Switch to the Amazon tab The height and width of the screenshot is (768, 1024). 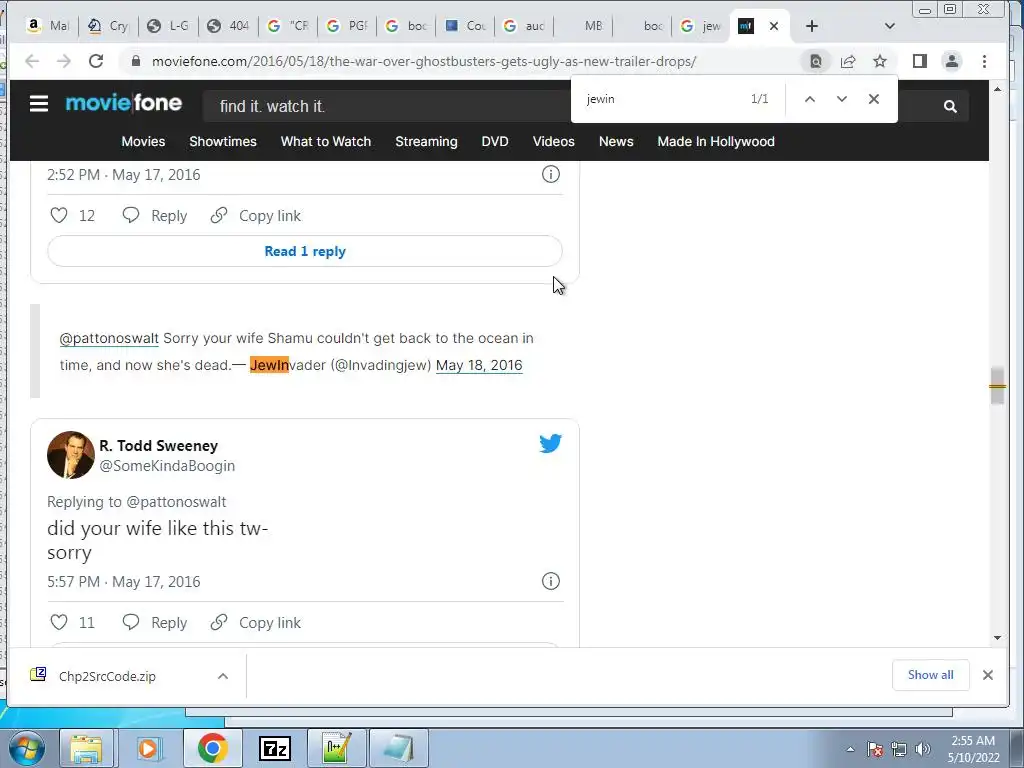pos(47,26)
